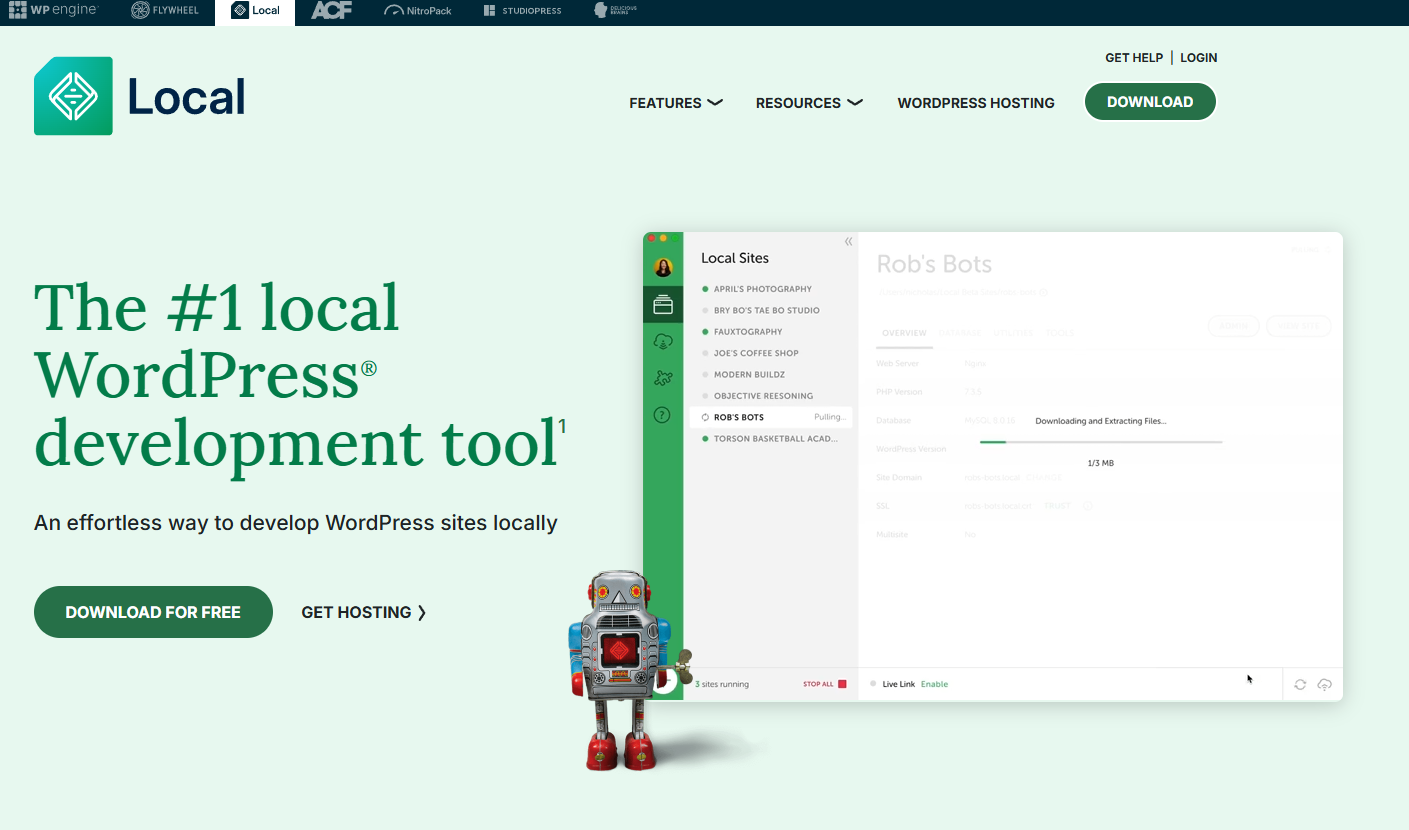Open WordPress Hosting menu item
Viewport: 1409px width, 830px height.
tap(976, 103)
